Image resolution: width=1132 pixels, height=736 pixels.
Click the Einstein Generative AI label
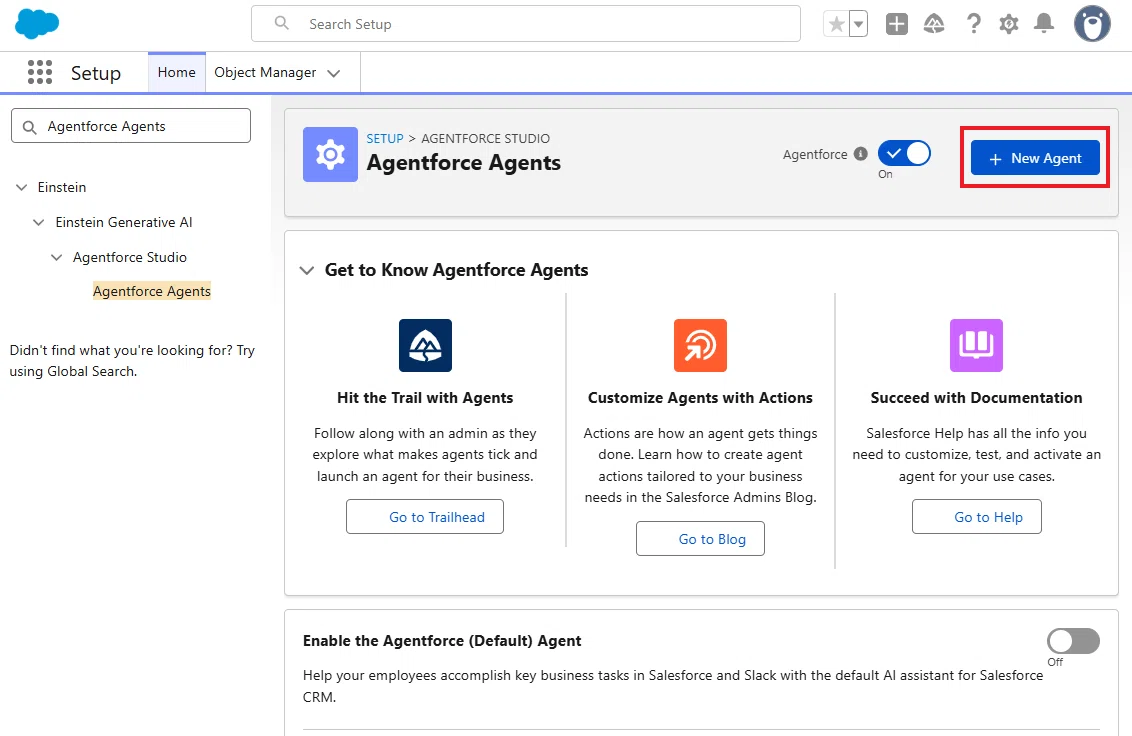124,222
